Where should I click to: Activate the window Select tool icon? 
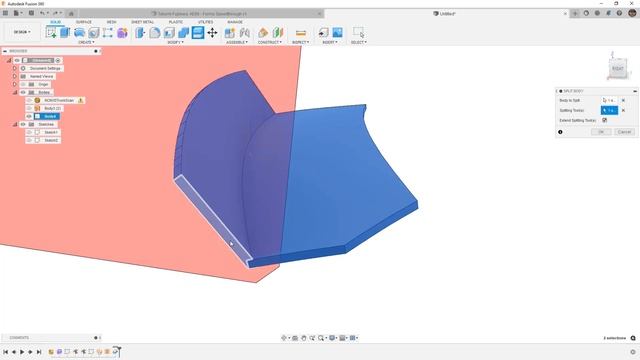[358, 32]
